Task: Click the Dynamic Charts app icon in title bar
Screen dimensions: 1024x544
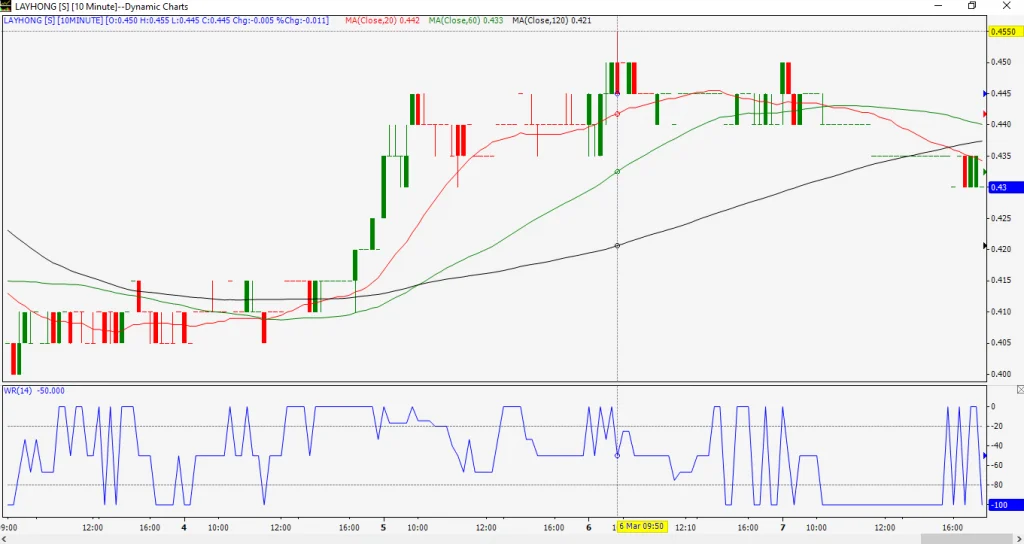Action: click(6, 6)
